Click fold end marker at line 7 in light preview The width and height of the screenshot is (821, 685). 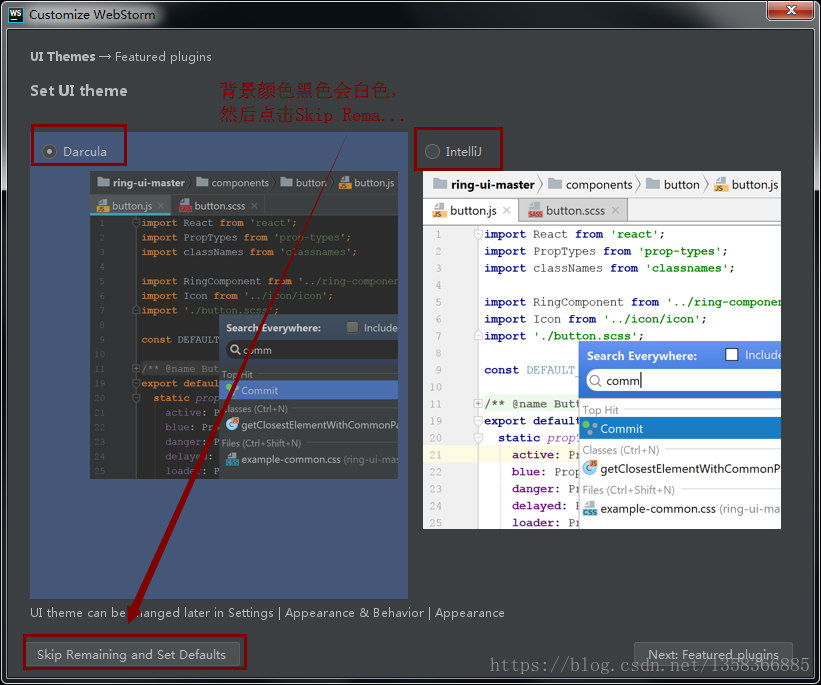tap(478, 335)
